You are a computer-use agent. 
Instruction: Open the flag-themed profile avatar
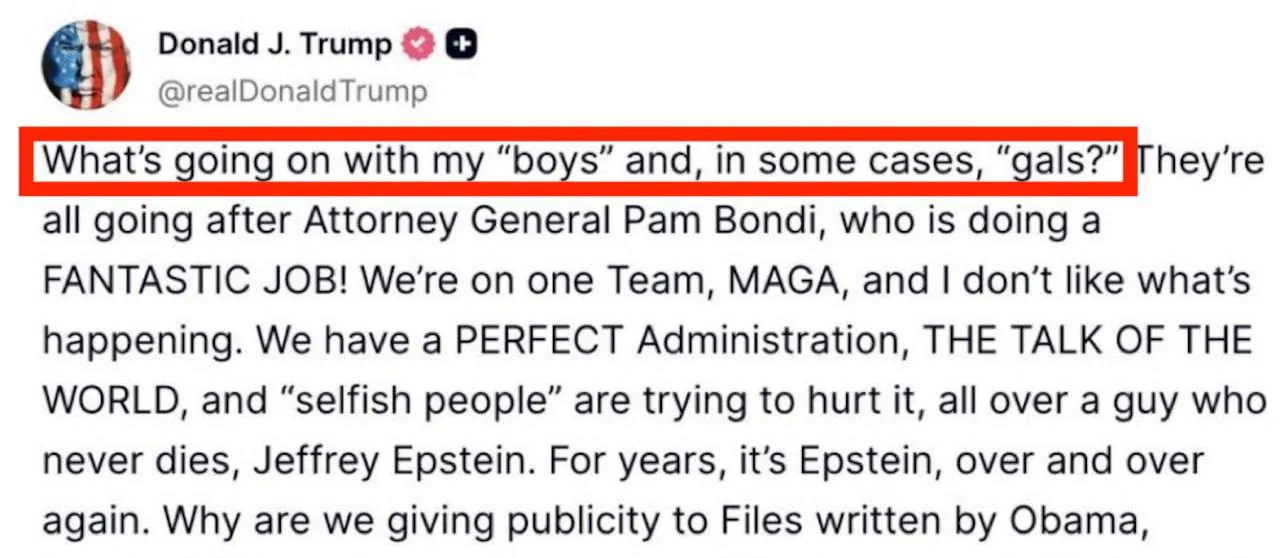[x=85, y=65]
